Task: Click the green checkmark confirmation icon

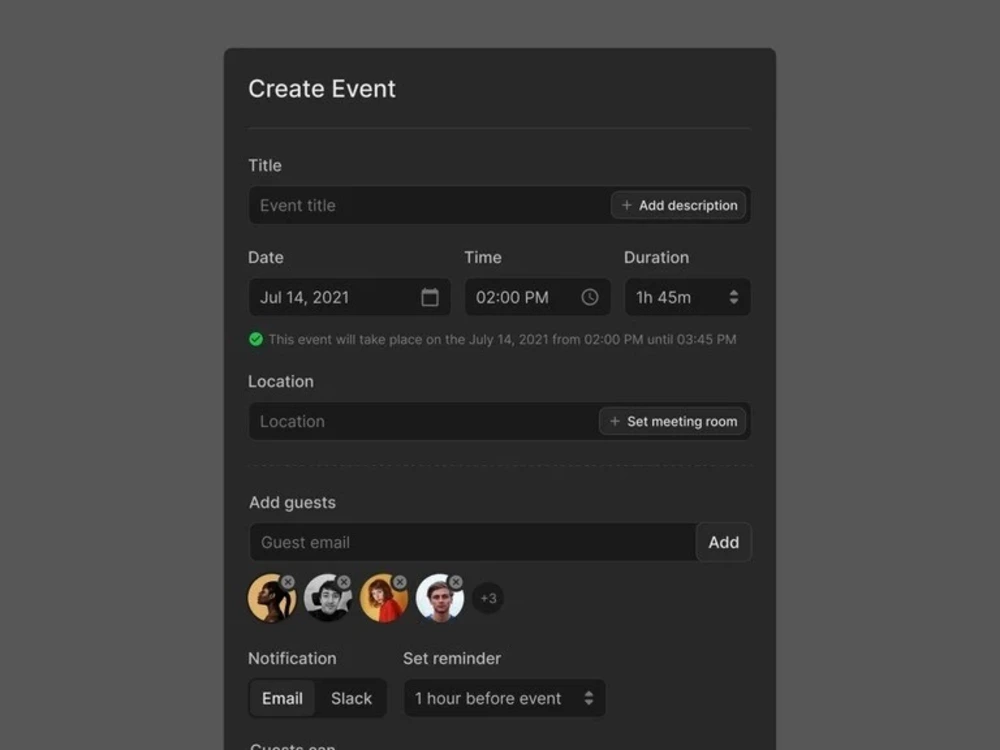Action: point(256,339)
